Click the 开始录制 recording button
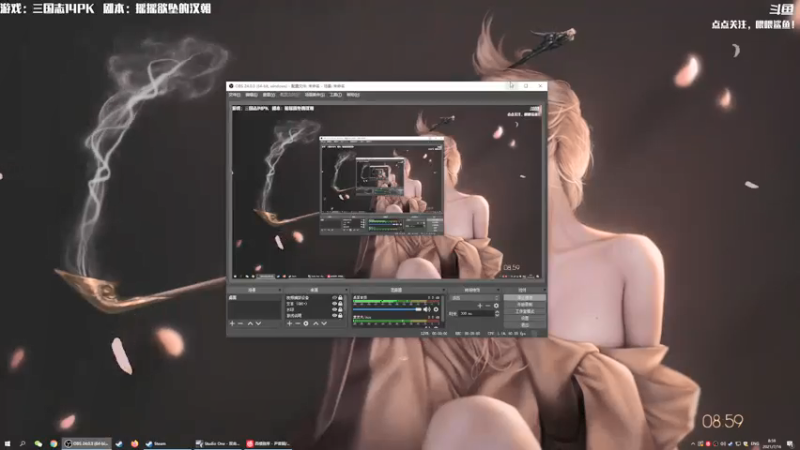 (x=524, y=305)
